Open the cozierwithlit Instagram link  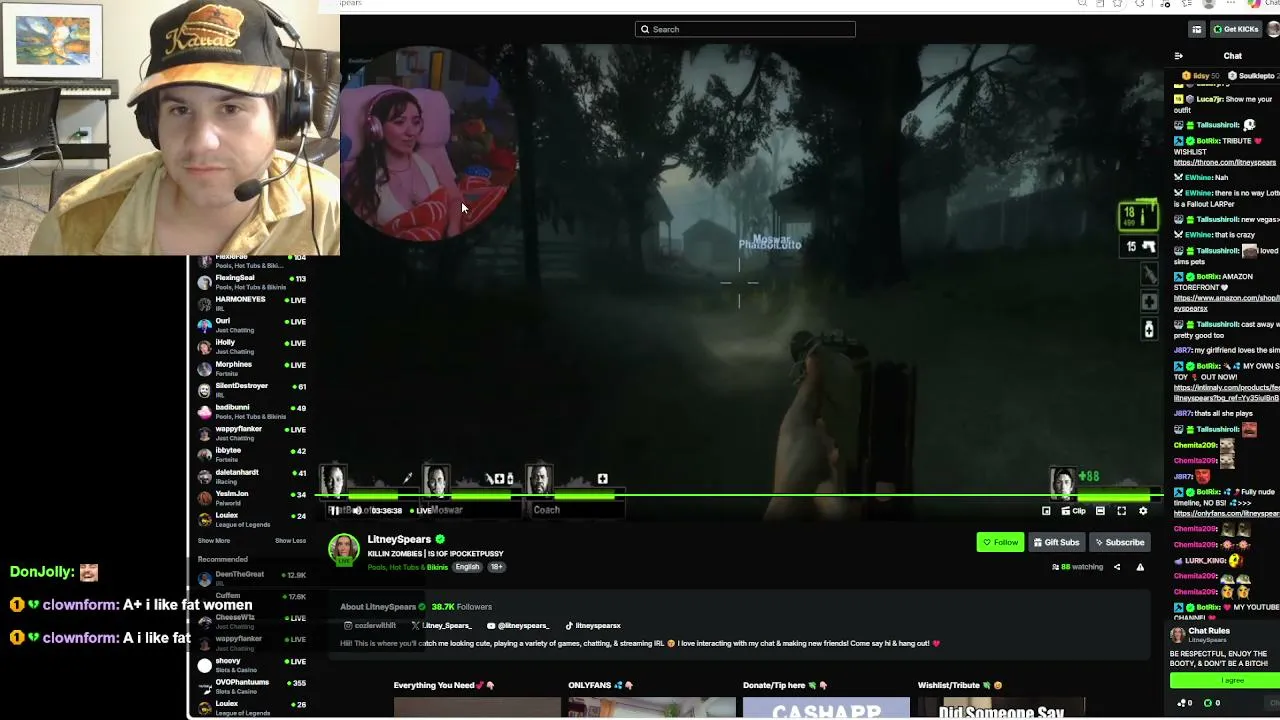pyautogui.click(x=370, y=626)
